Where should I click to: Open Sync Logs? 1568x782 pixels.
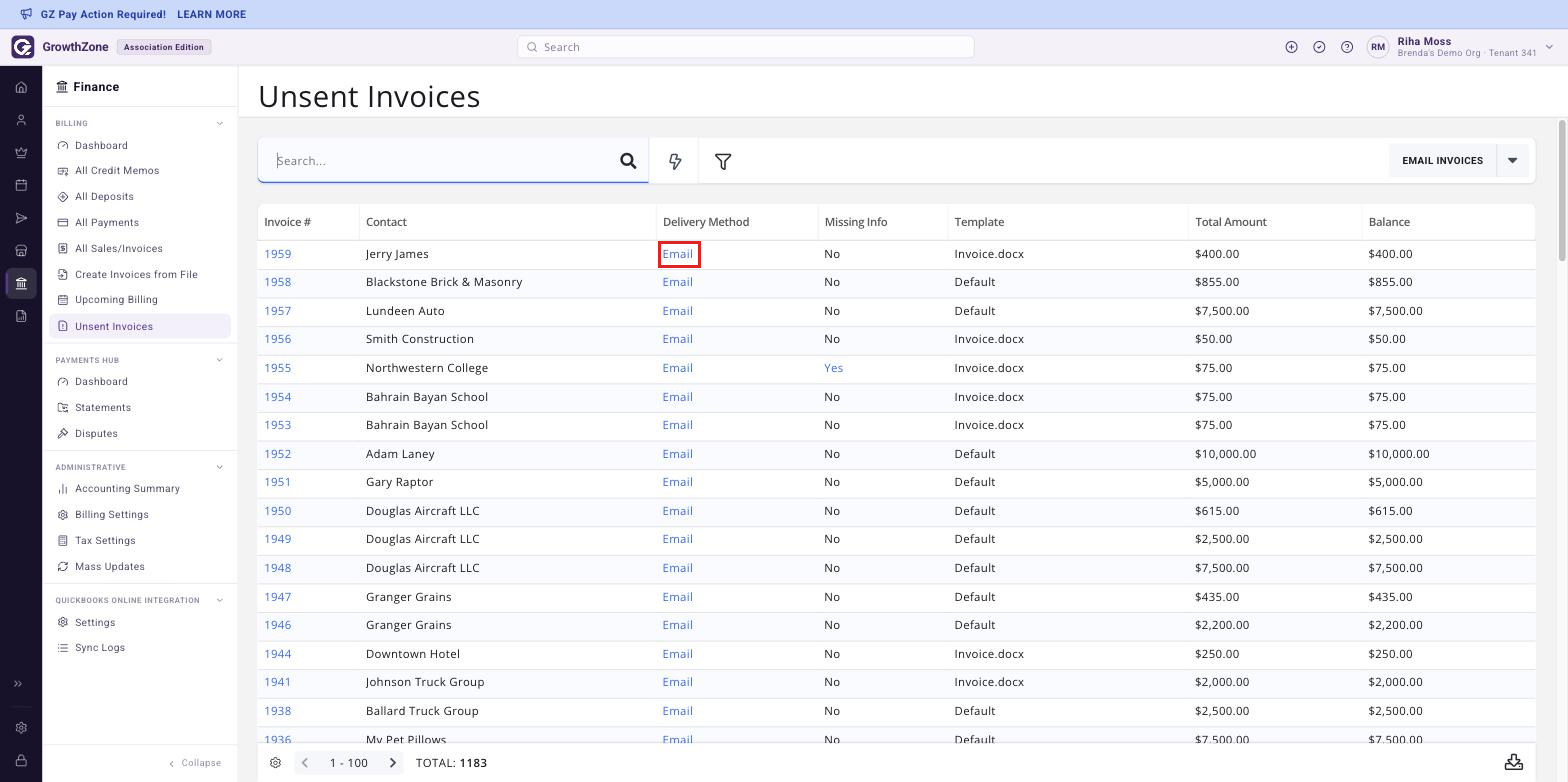(x=100, y=648)
